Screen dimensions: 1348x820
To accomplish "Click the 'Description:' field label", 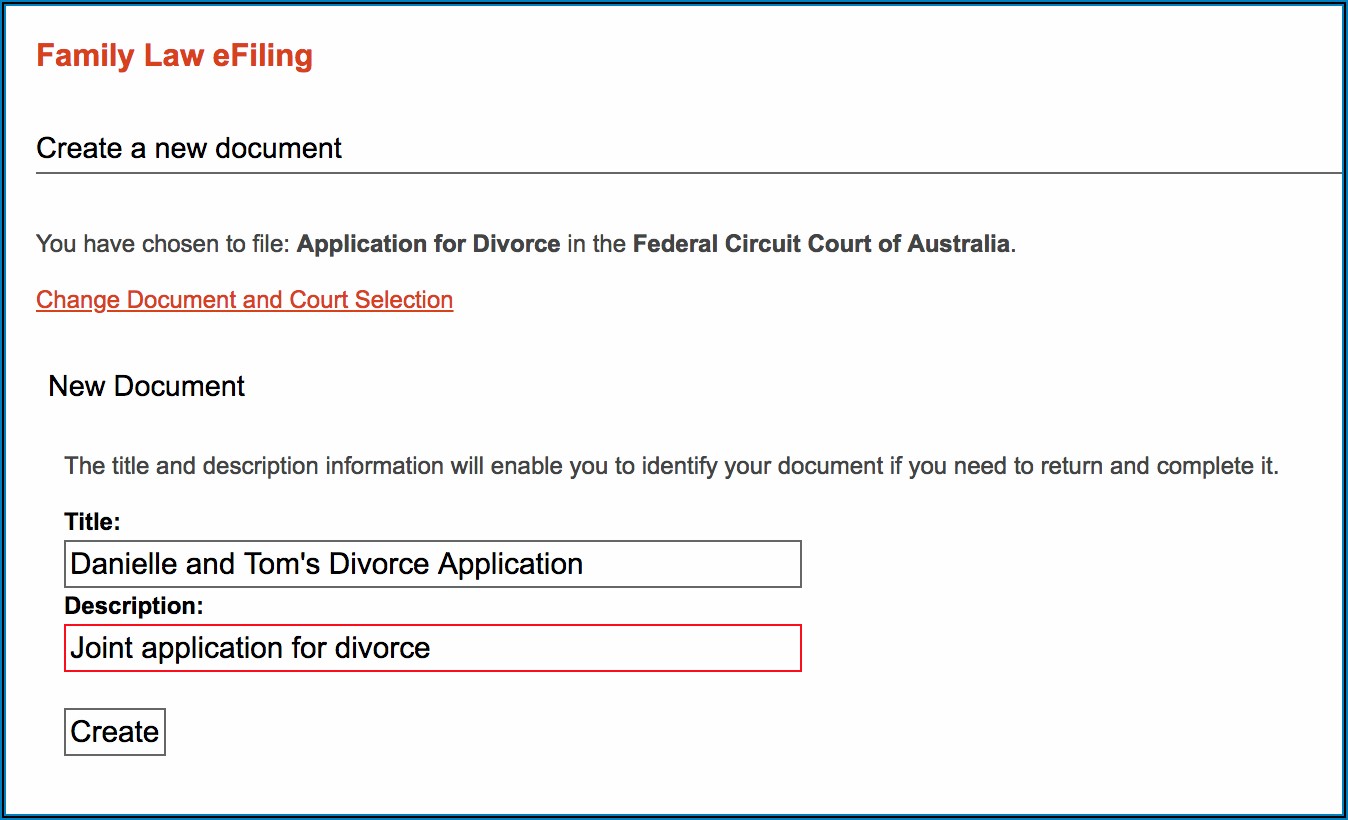I will pos(133,606).
